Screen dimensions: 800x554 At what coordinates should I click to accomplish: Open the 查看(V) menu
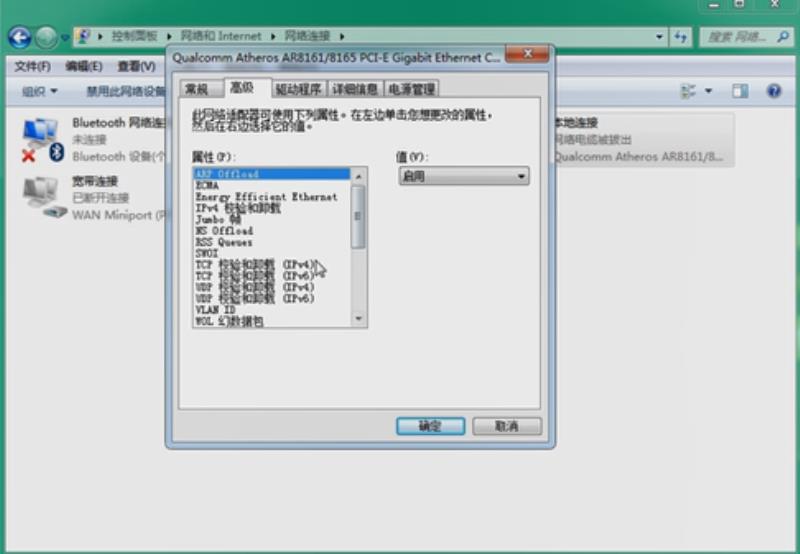pos(136,66)
